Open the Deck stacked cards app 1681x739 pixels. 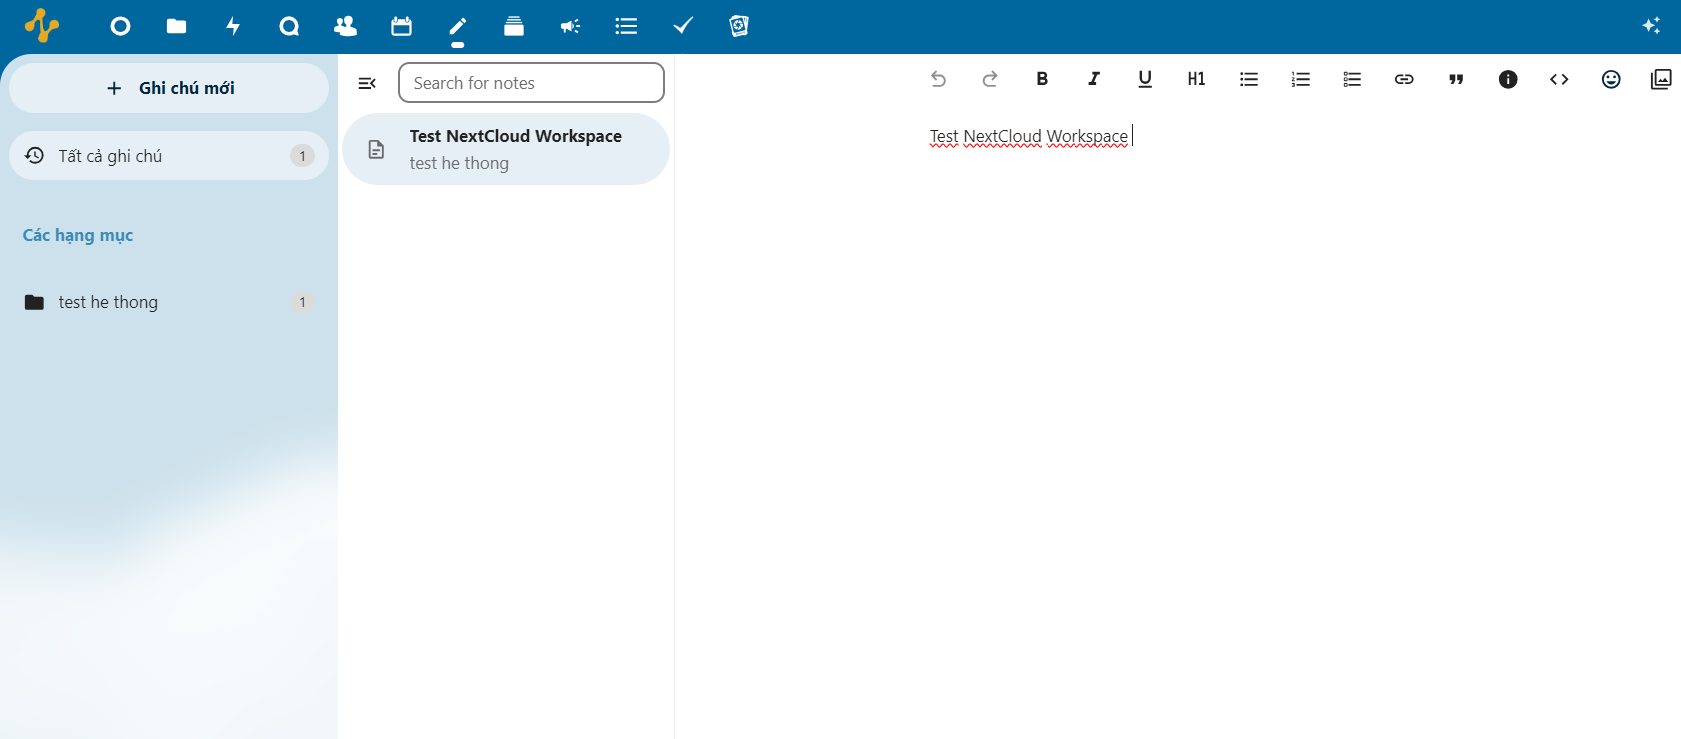pos(514,26)
